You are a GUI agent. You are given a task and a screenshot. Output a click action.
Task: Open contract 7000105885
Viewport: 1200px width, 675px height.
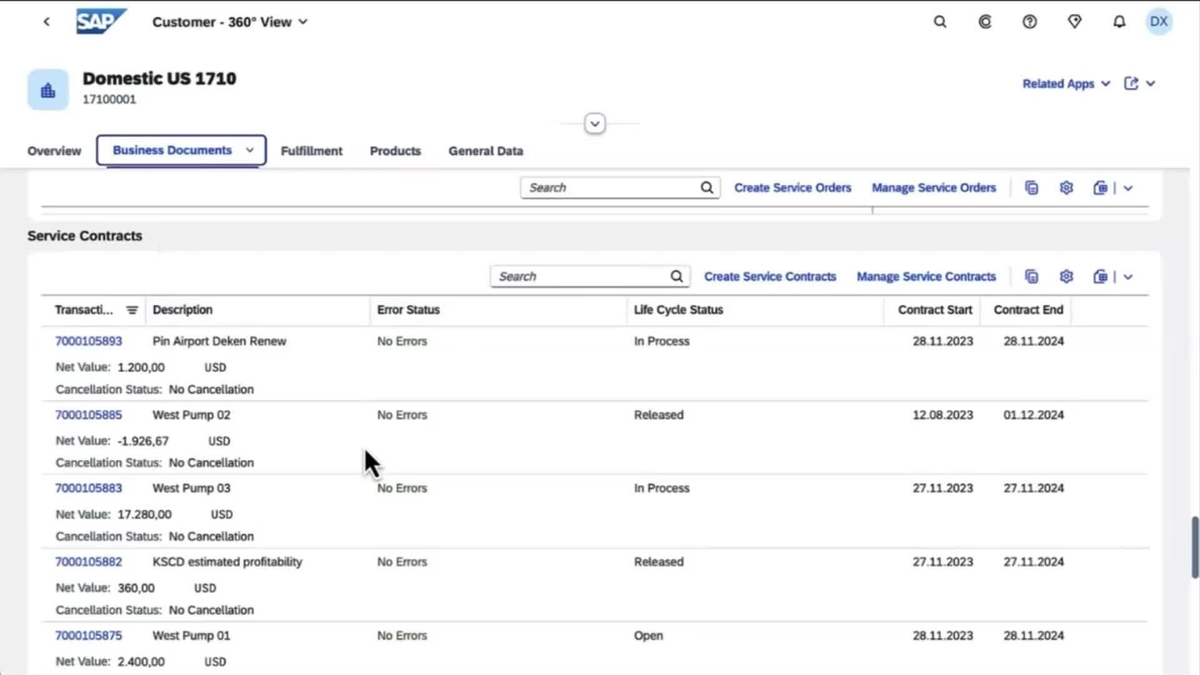point(88,415)
